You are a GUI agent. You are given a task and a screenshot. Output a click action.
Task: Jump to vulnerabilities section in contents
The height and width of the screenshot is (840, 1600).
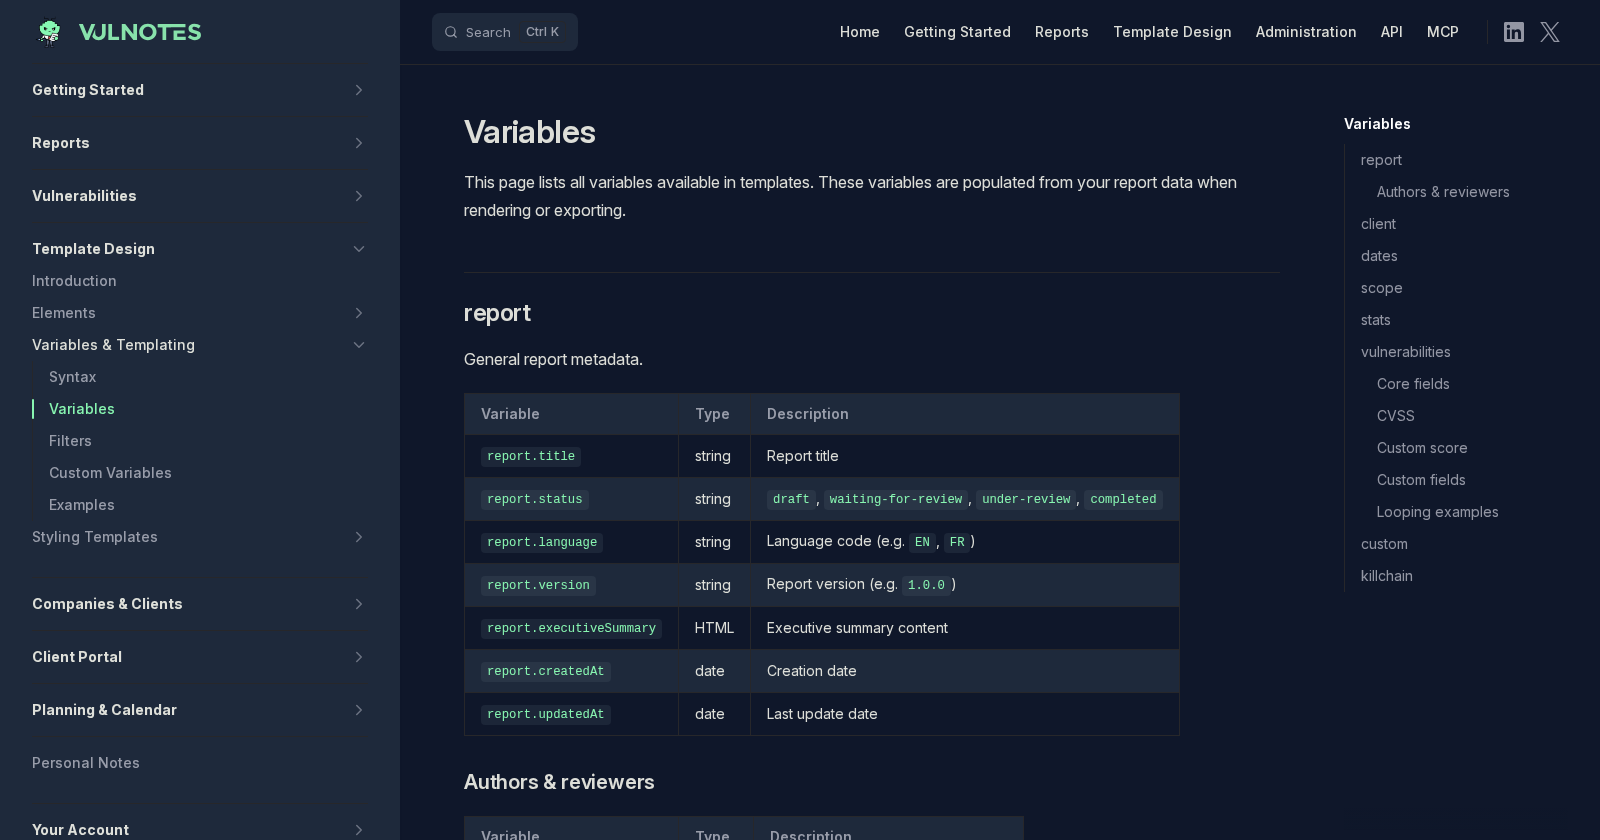pyautogui.click(x=1406, y=352)
